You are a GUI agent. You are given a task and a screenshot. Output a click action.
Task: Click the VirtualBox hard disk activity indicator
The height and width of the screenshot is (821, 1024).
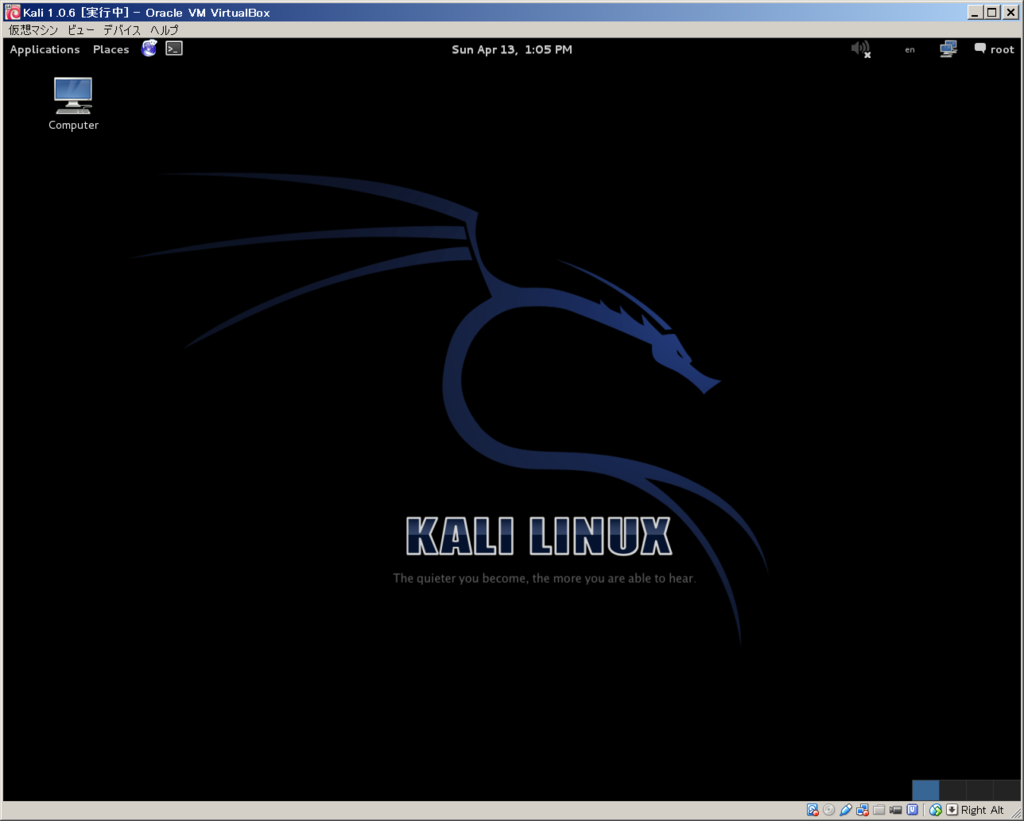click(x=812, y=810)
